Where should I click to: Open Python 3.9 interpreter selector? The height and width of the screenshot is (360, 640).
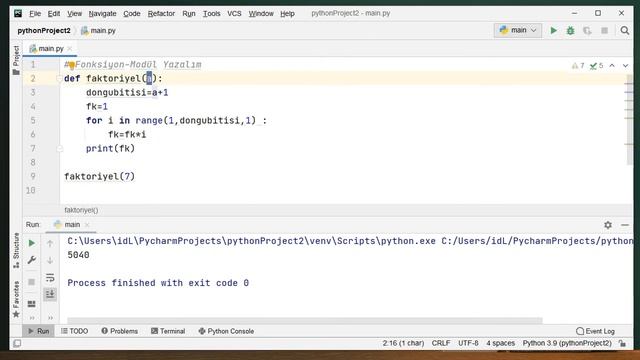(x=567, y=343)
